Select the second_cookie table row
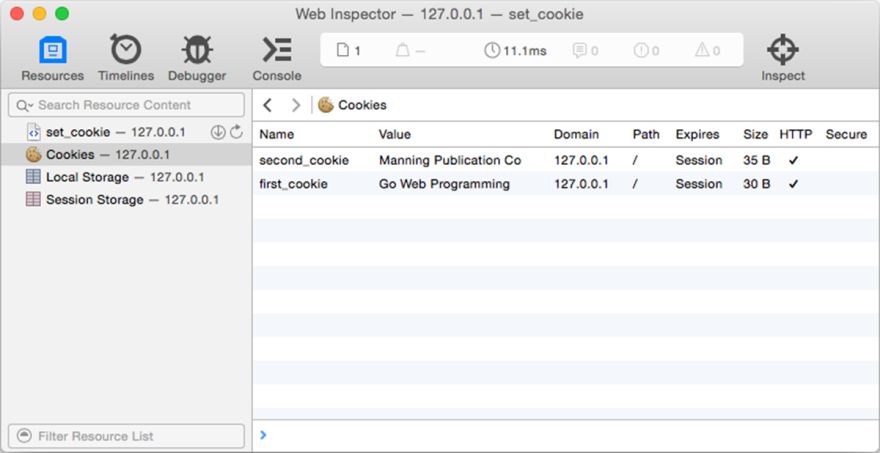The height and width of the screenshot is (453, 880). 566,161
